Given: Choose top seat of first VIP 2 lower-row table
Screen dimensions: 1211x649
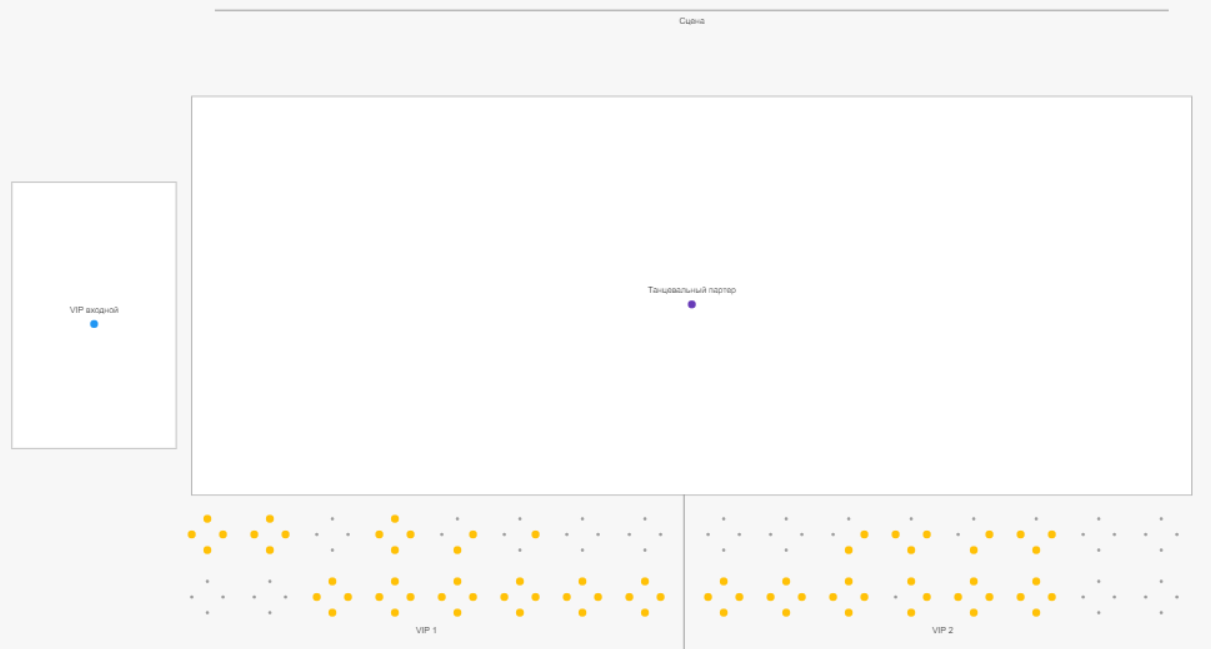Looking at the screenshot, I should click(723, 581).
